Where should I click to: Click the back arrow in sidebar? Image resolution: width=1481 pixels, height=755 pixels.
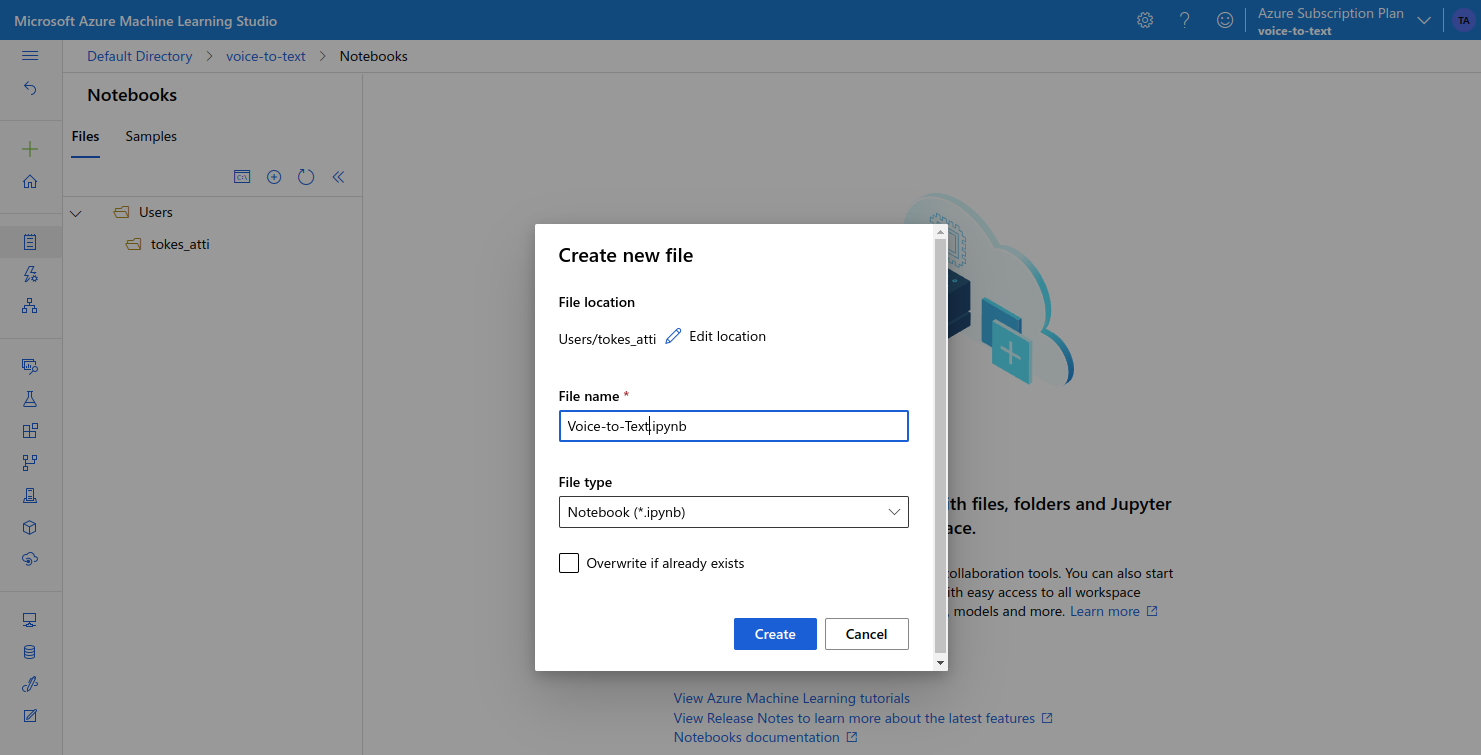(30, 89)
